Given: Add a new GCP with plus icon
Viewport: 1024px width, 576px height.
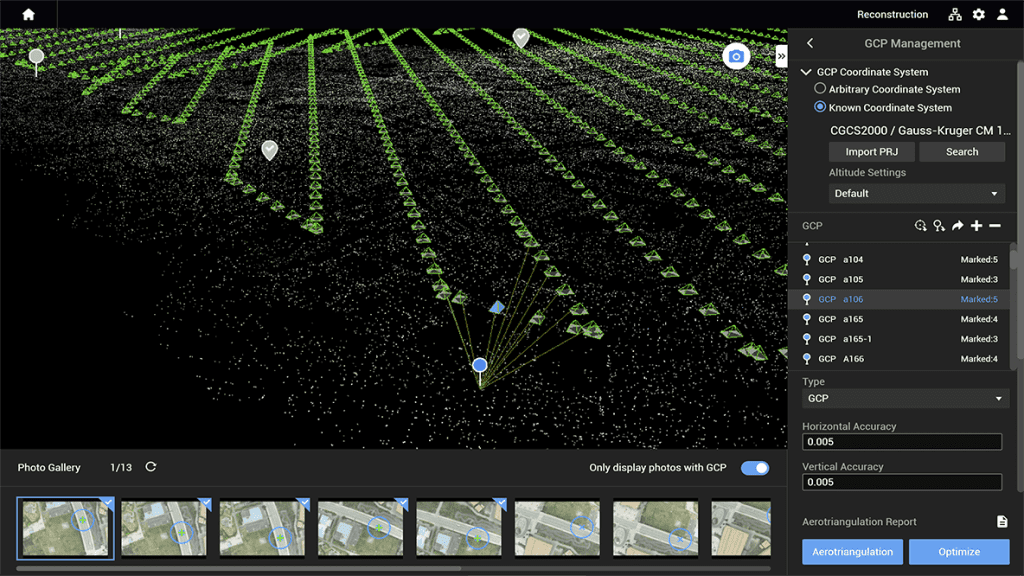Looking at the screenshot, I should 976,226.
